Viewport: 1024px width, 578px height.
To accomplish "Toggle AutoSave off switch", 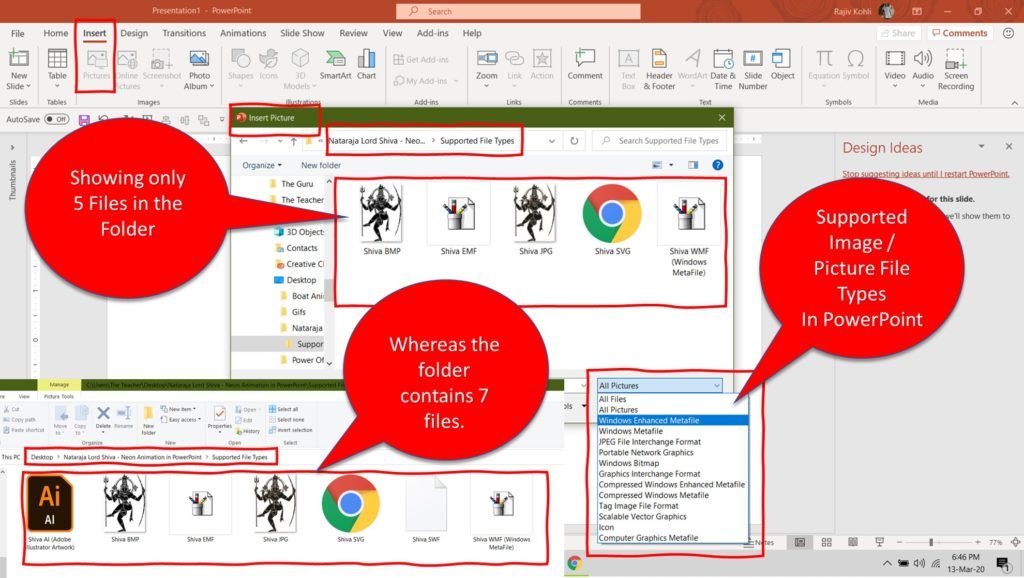I will pyautogui.click(x=57, y=120).
